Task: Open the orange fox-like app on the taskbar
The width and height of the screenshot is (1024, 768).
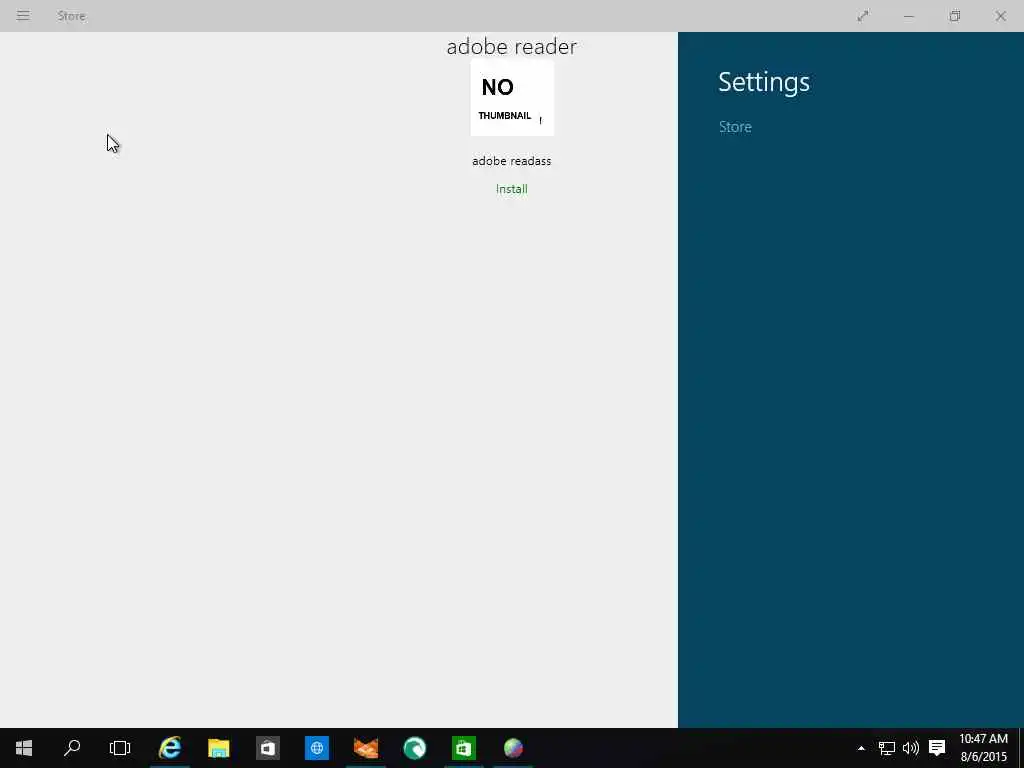Action: click(366, 748)
